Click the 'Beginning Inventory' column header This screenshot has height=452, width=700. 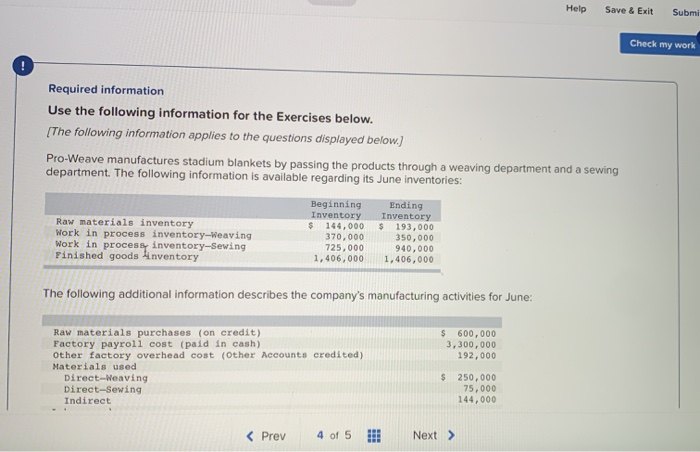coord(336,209)
